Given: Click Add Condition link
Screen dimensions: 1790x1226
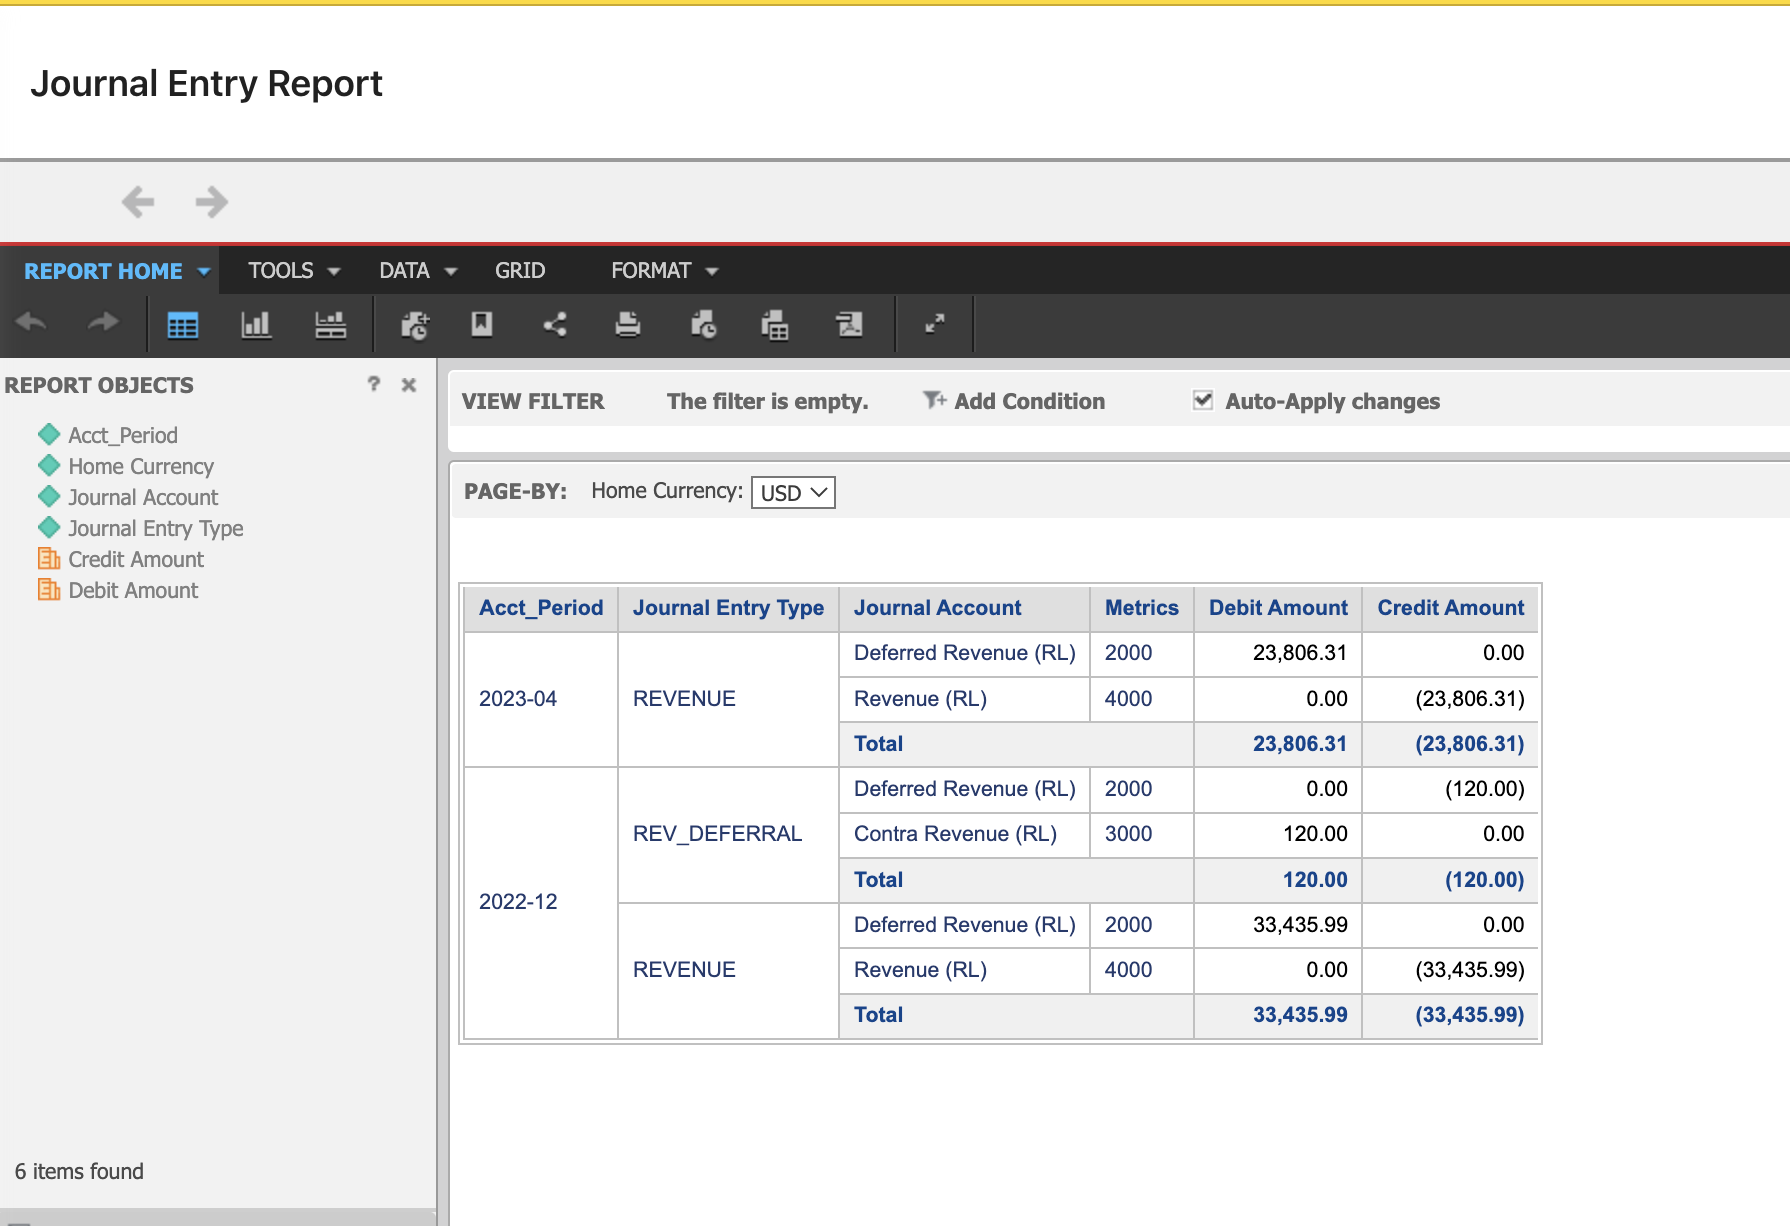Looking at the screenshot, I should coord(1029,401).
